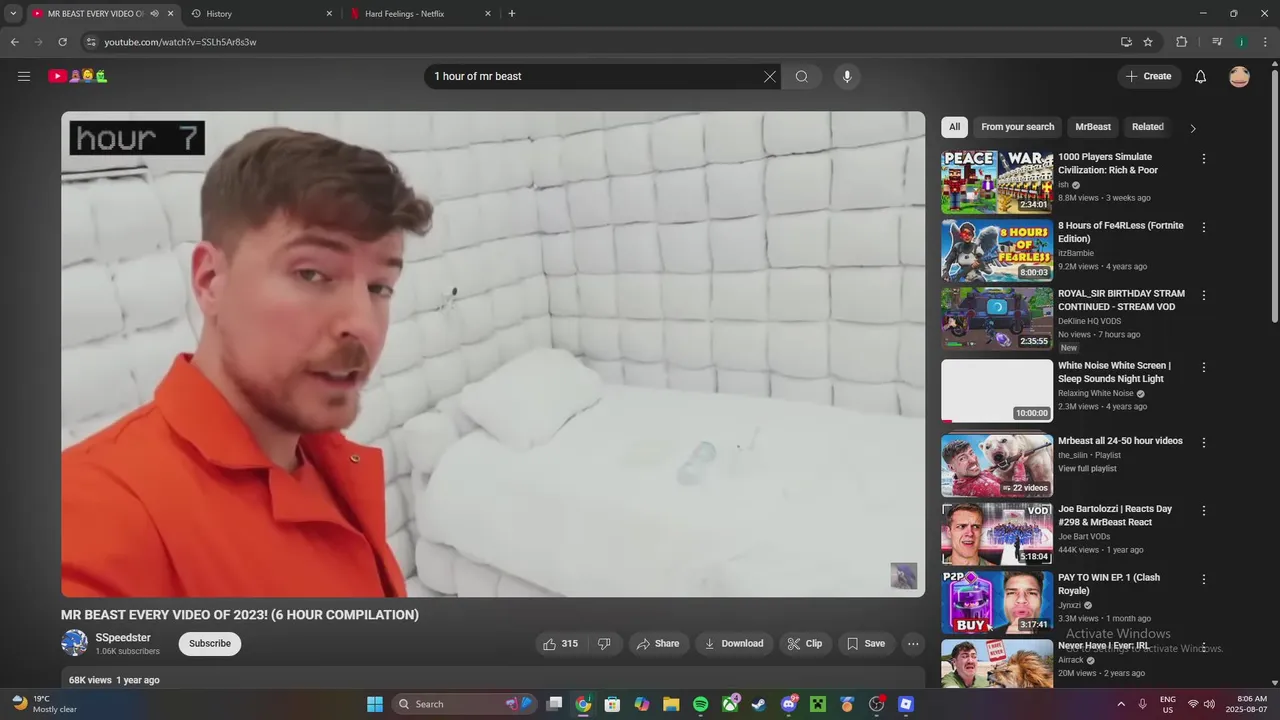
Task: Open options menu for Joe Bartolozzi Reacts
Action: (1204, 510)
